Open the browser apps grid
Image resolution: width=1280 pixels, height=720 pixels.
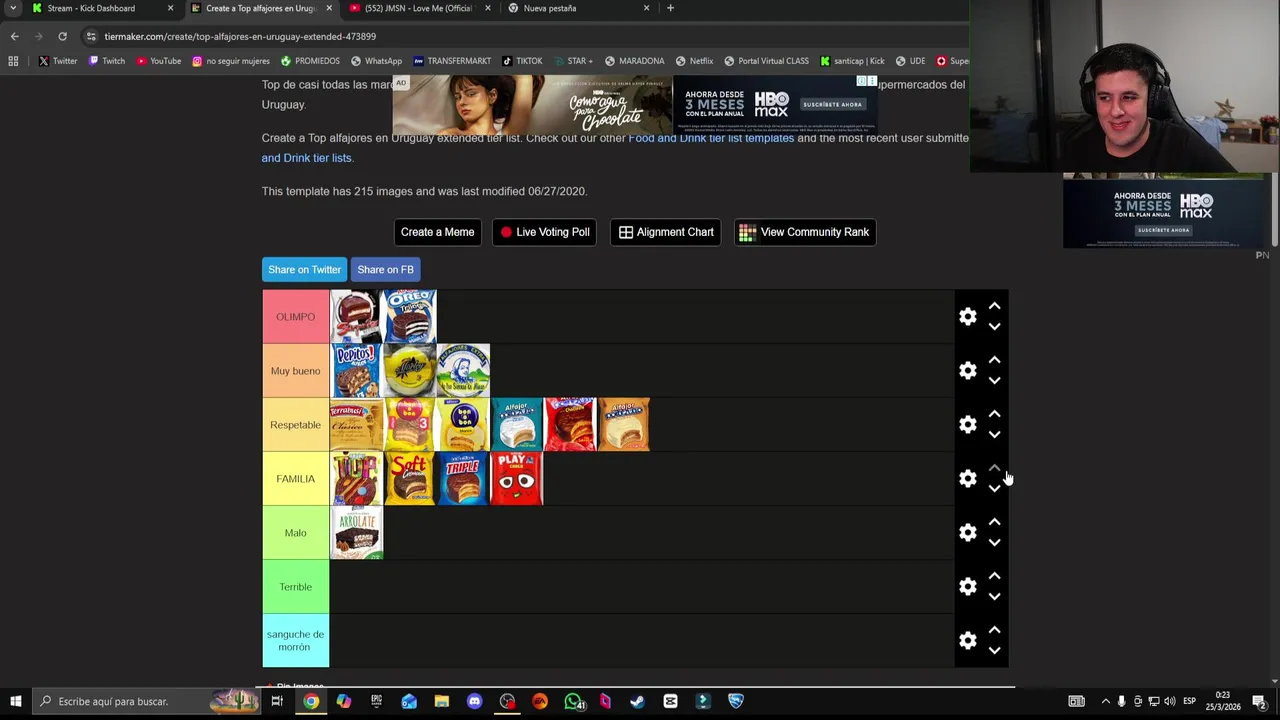click(x=13, y=61)
